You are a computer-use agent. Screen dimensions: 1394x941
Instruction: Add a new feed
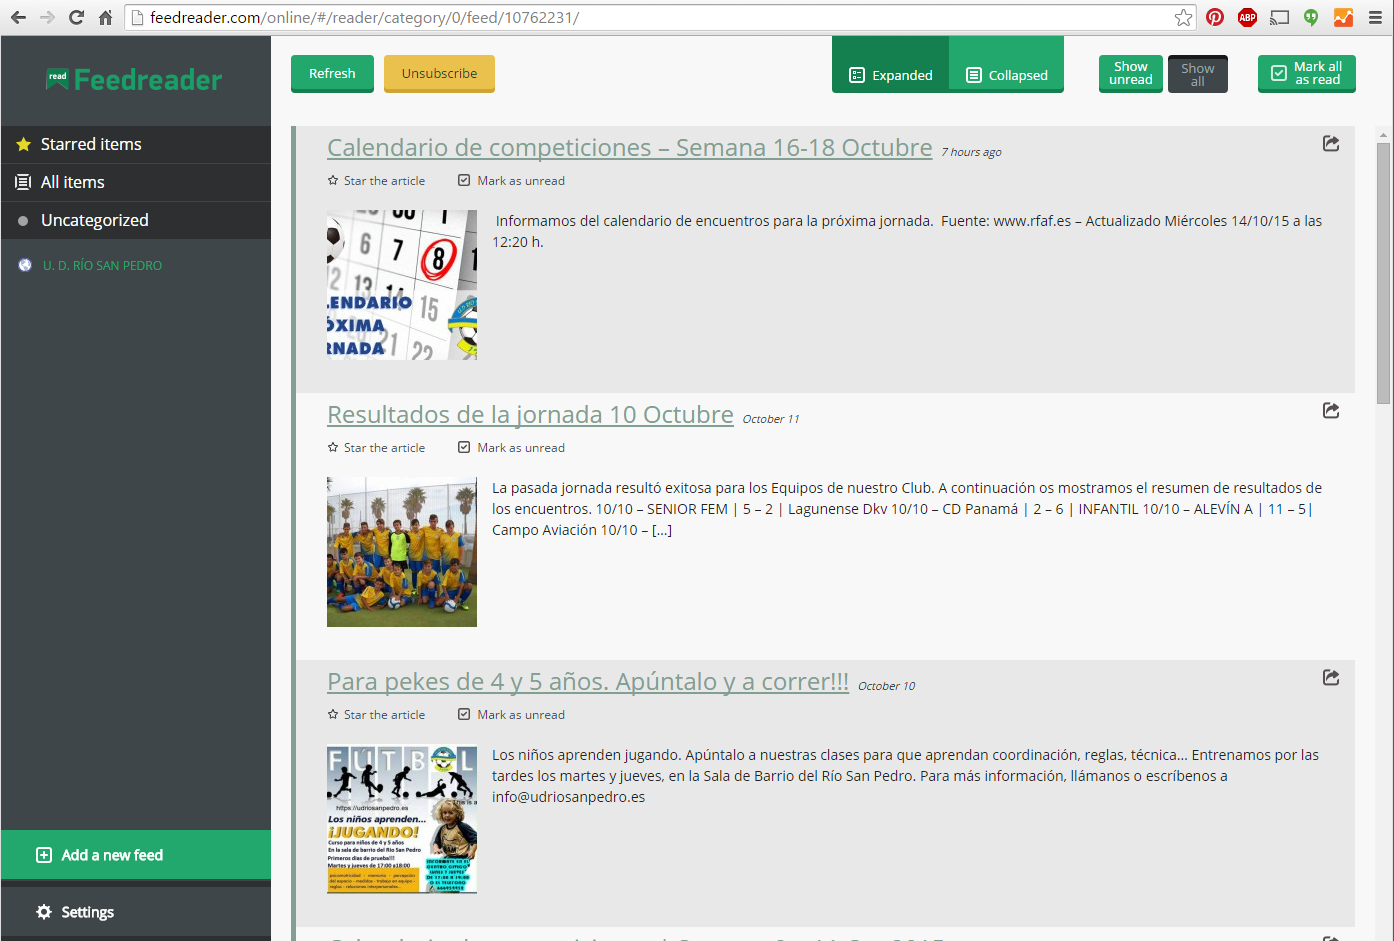(x=136, y=855)
